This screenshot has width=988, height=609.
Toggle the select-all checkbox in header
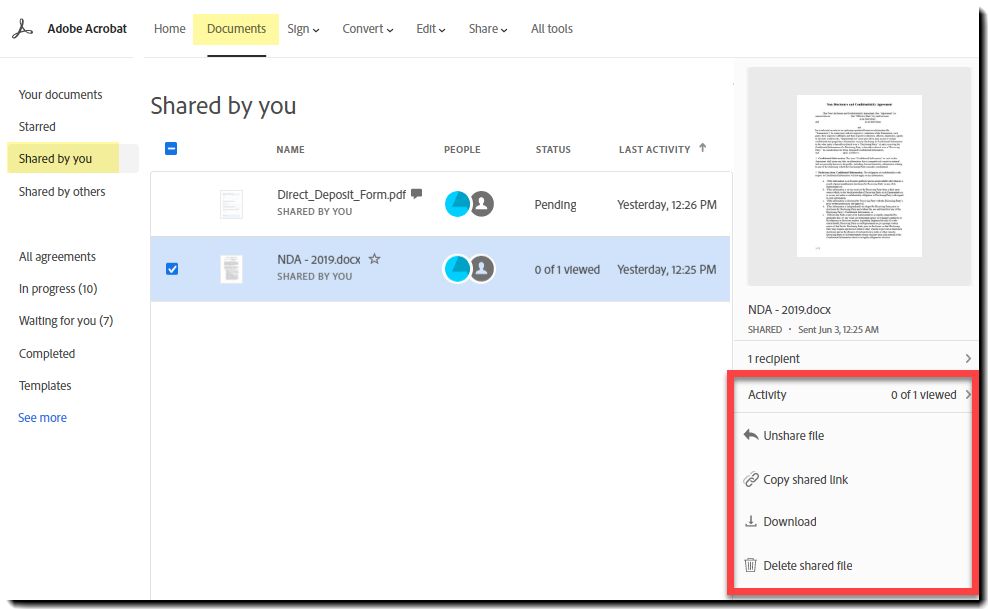(171, 149)
